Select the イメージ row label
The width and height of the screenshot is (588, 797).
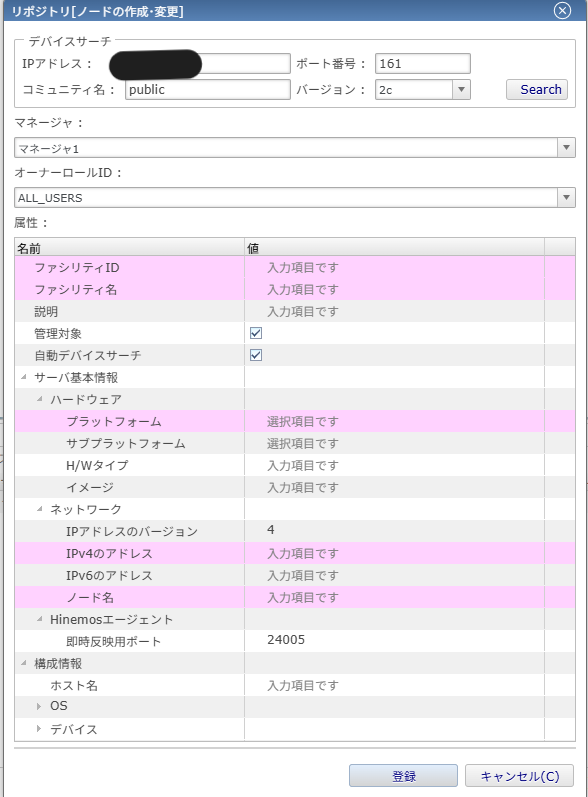[x=90, y=487]
